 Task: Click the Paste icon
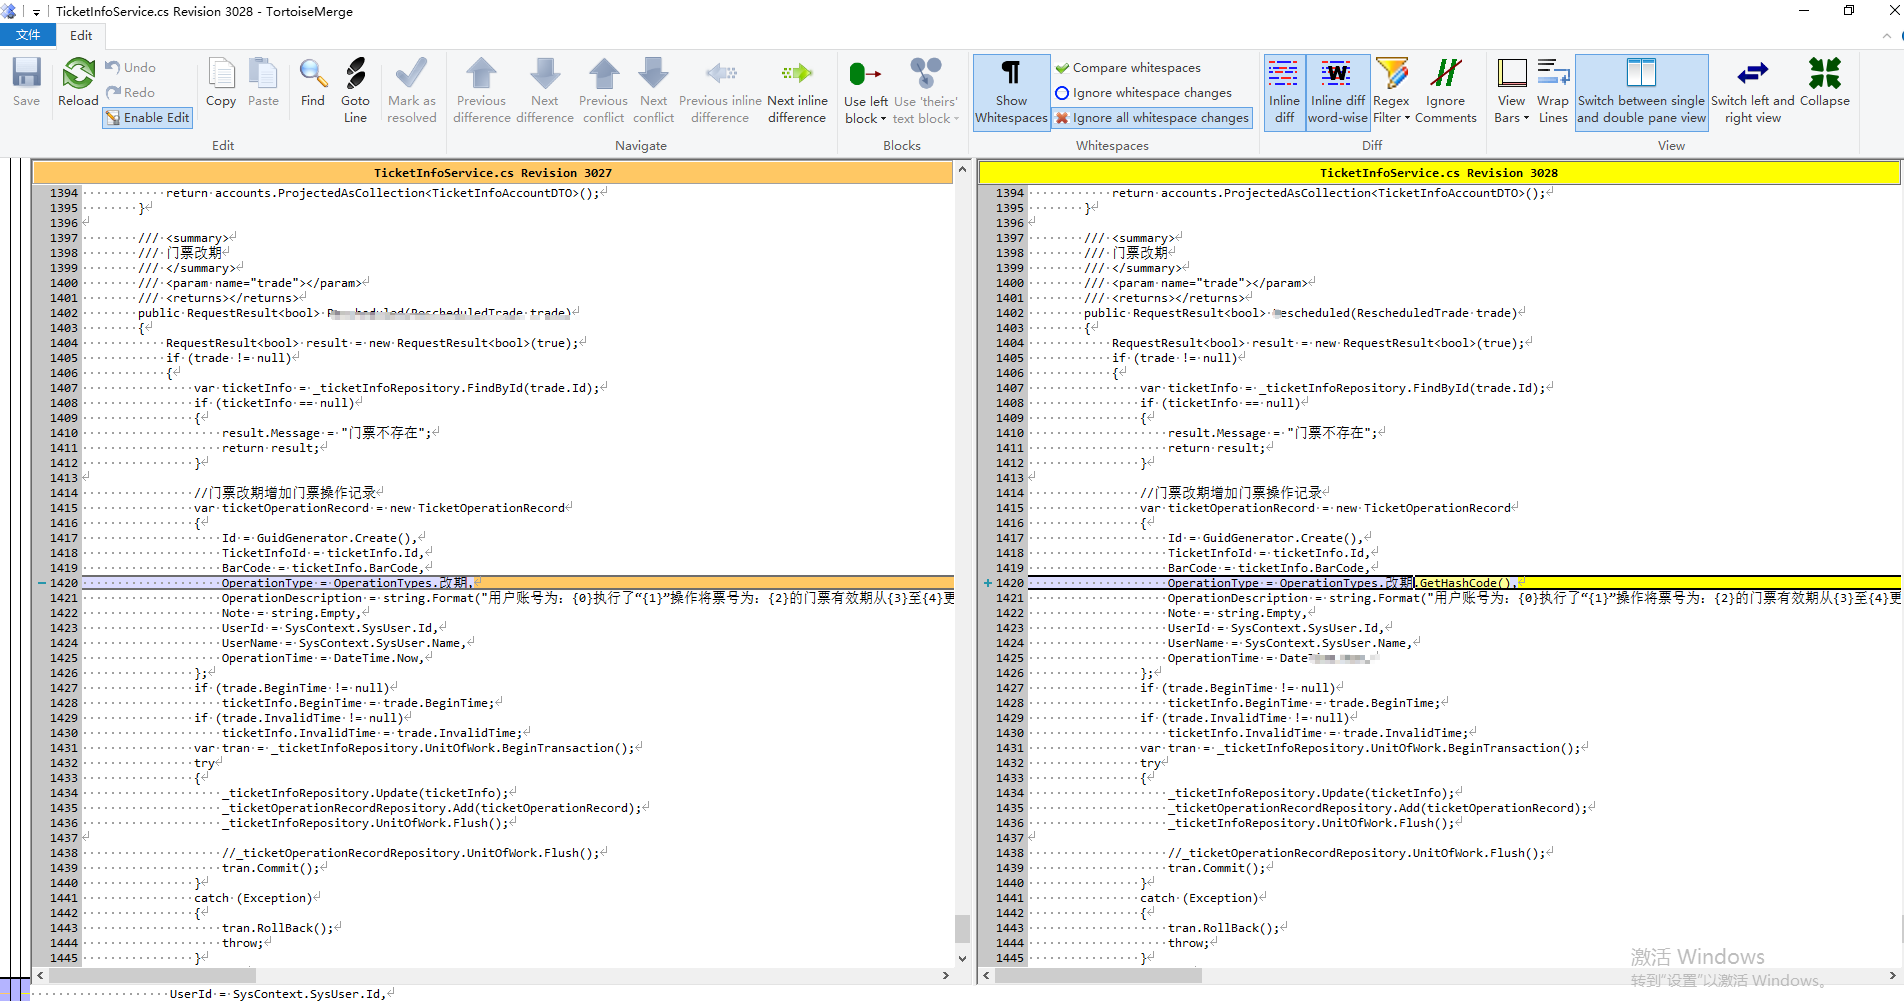[263, 82]
